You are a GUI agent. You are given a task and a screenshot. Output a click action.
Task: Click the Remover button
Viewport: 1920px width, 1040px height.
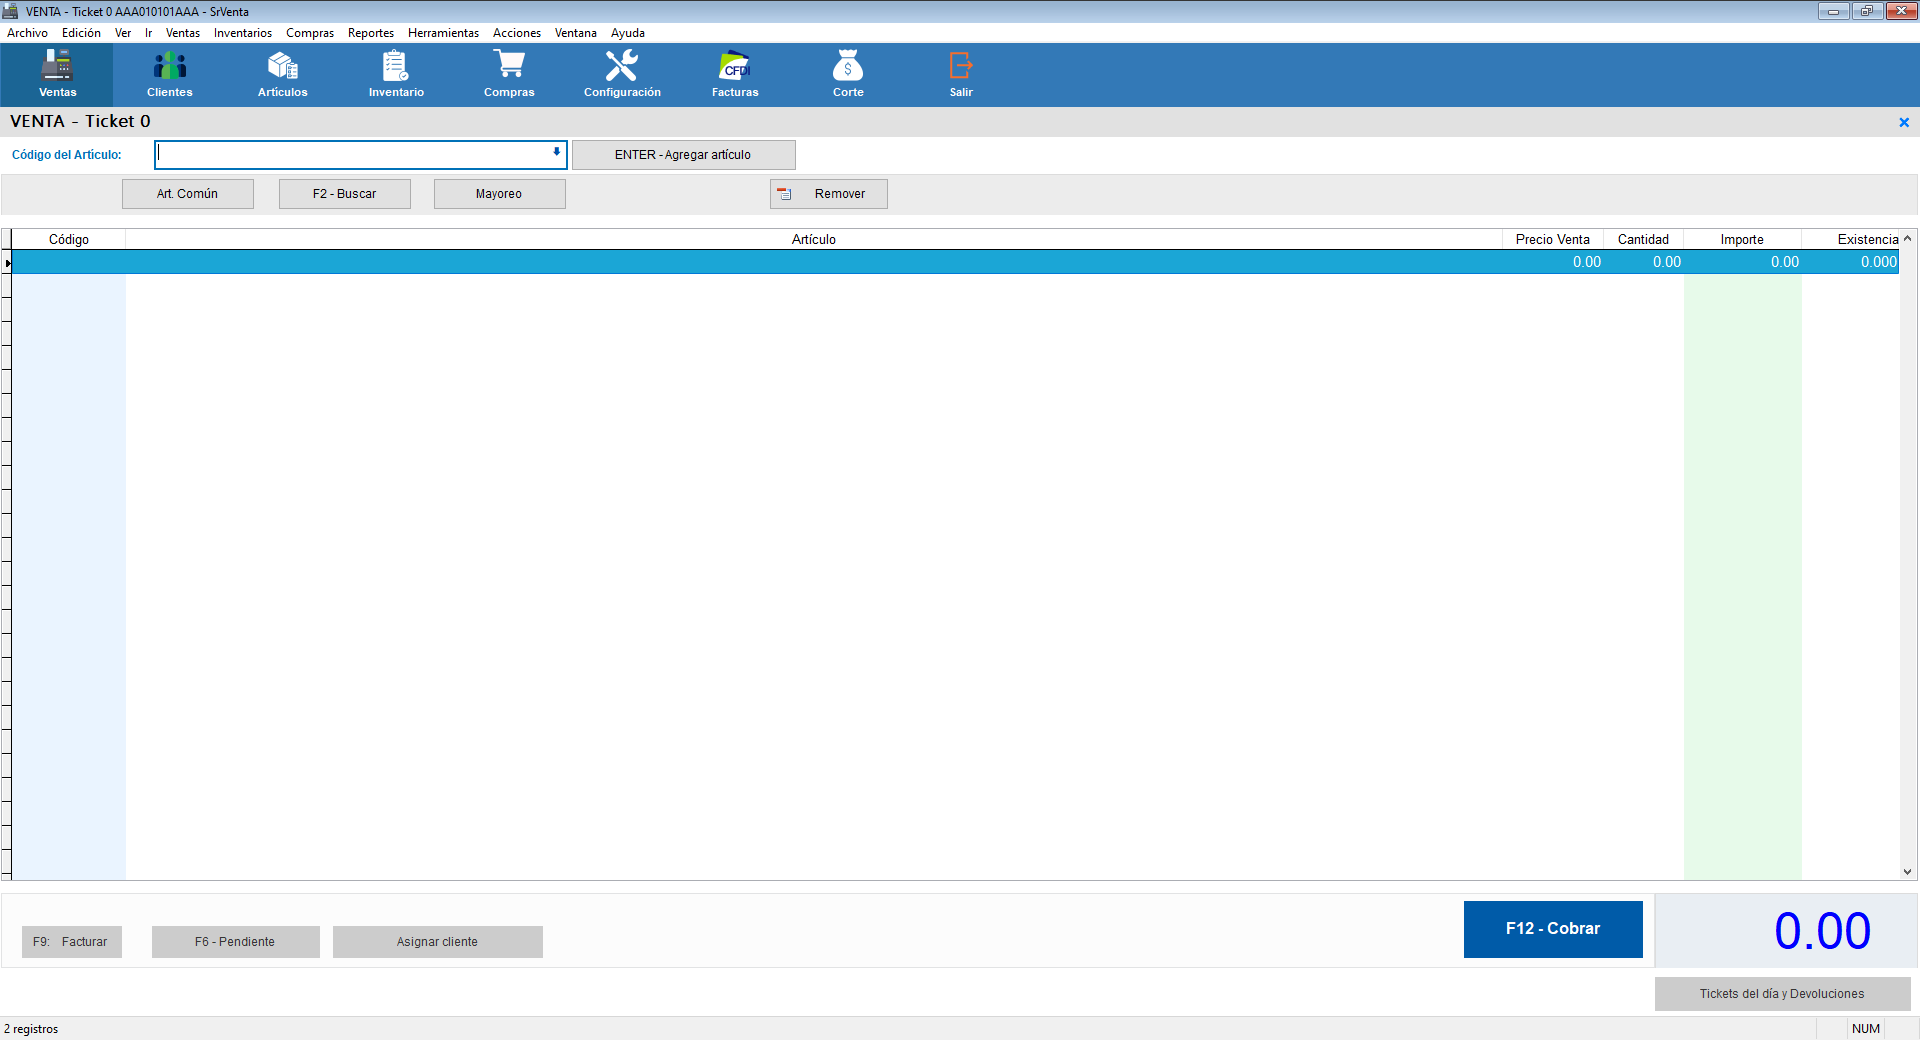tap(828, 194)
